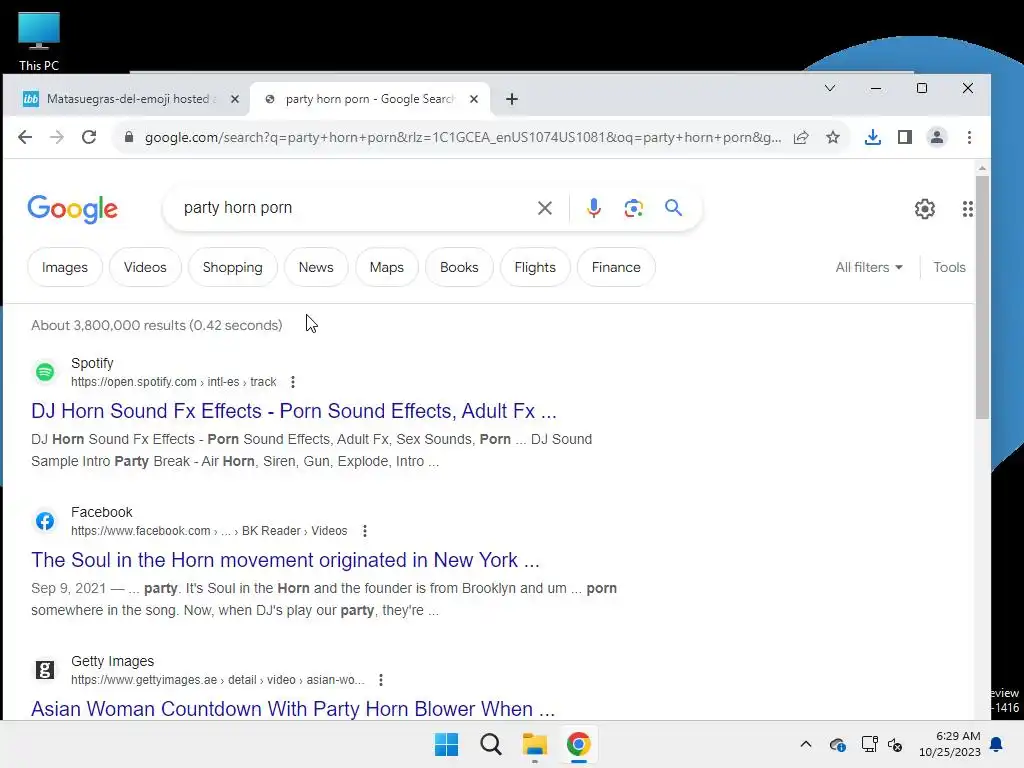Open The Soul in the Horn link
The height and width of the screenshot is (768, 1024).
pyautogui.click(x=285, y=560)
